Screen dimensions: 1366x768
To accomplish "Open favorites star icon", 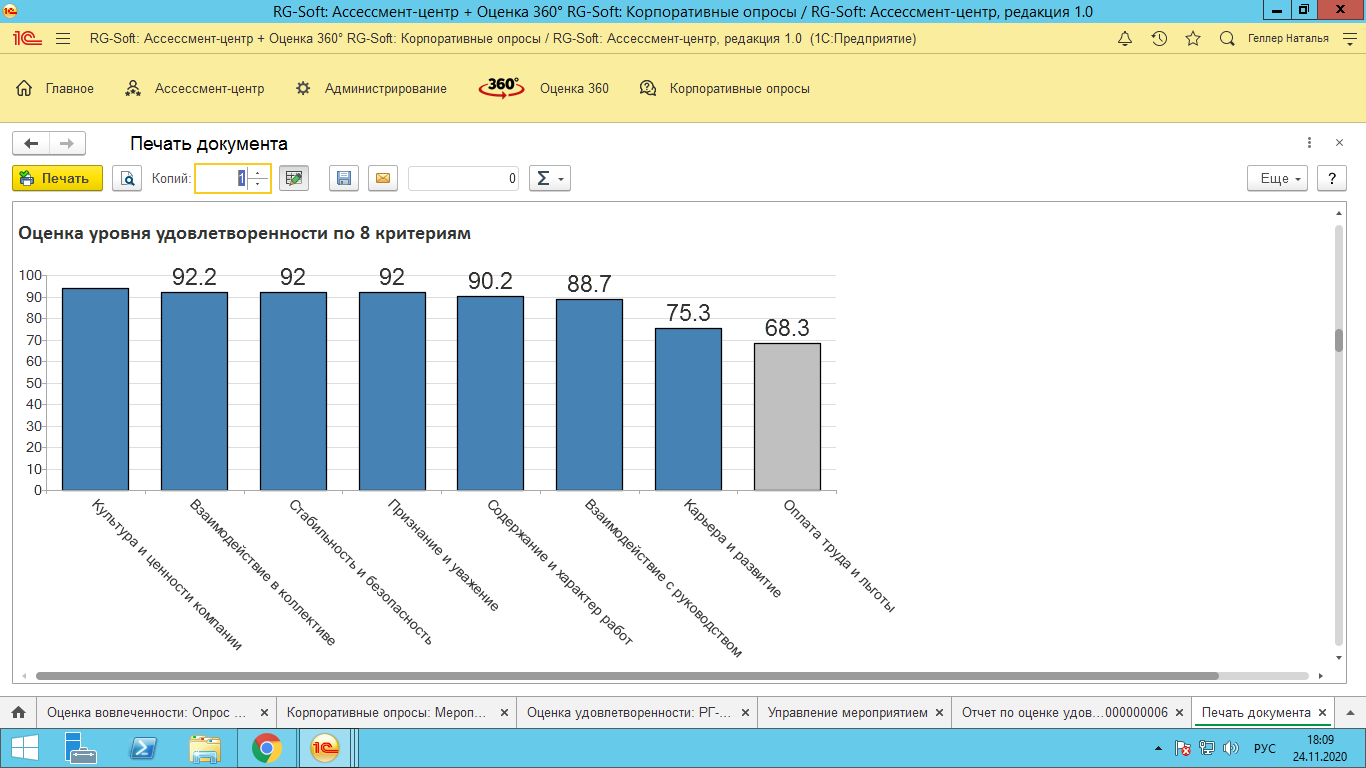I will point(1193,39).
